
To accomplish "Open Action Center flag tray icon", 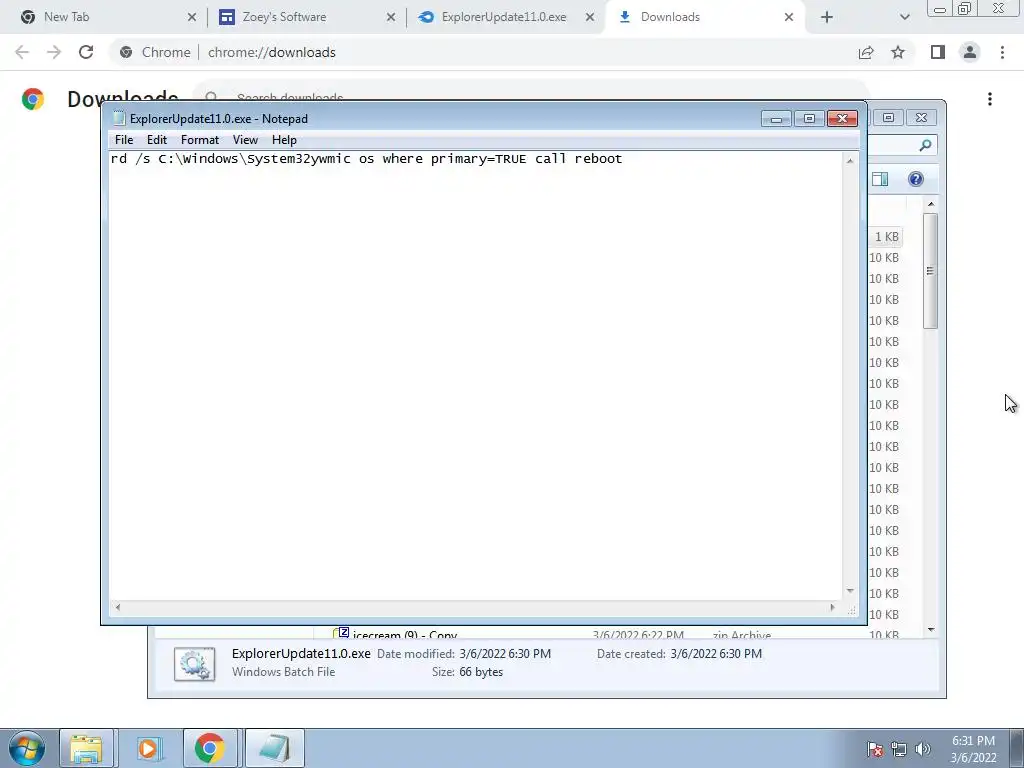I will coord(875,749).
